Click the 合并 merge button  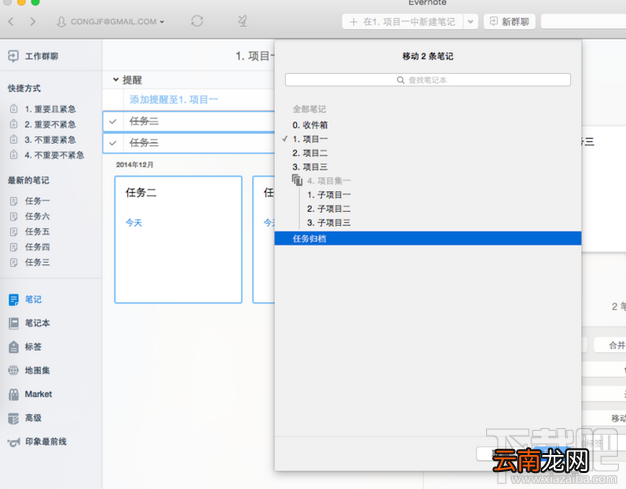pyautogui.click(x=610, y=345)
